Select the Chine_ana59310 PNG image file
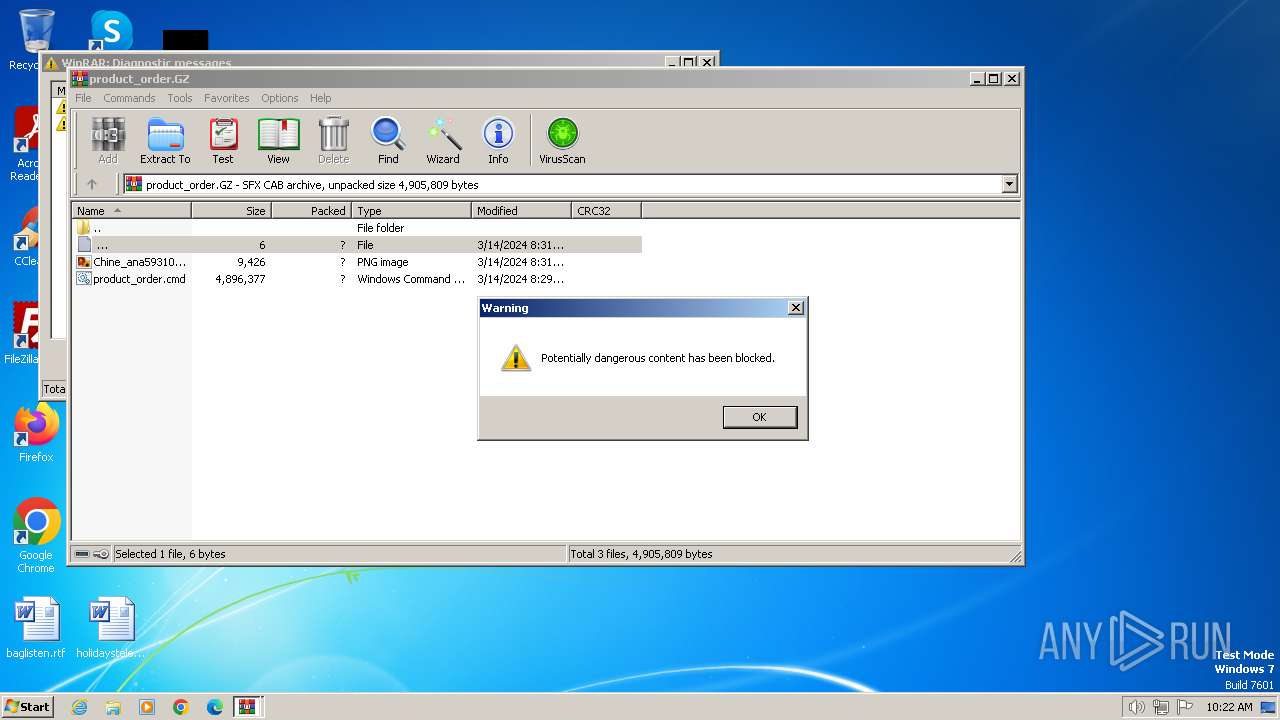Viewport: 1280px width, 720px height. point(357,262)
